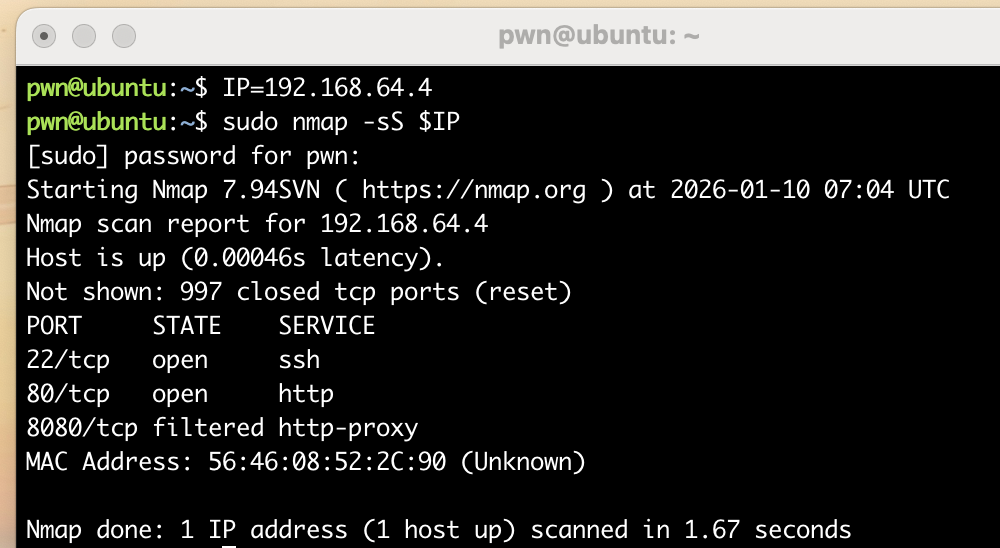
Task: Click the STATE column header
Action: (x=186, y=326)
